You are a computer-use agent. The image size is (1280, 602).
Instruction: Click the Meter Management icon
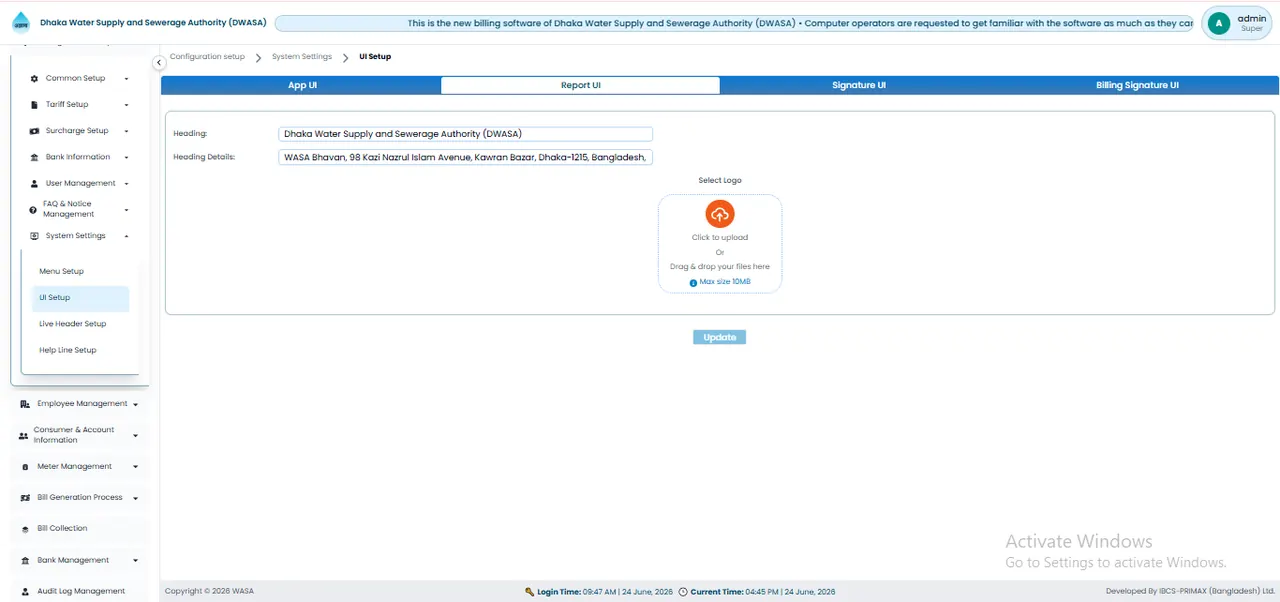[x=26, y=467]
